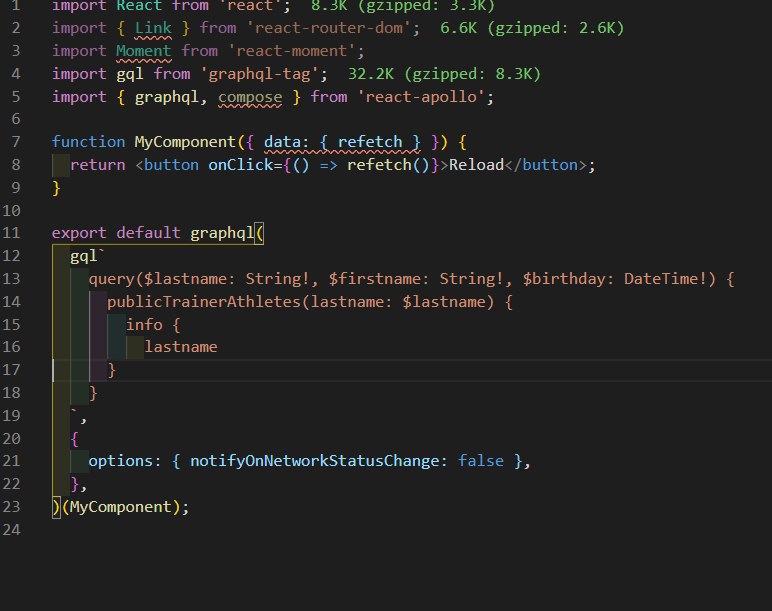Click line number 21 in the gutter

pos(11,461)
